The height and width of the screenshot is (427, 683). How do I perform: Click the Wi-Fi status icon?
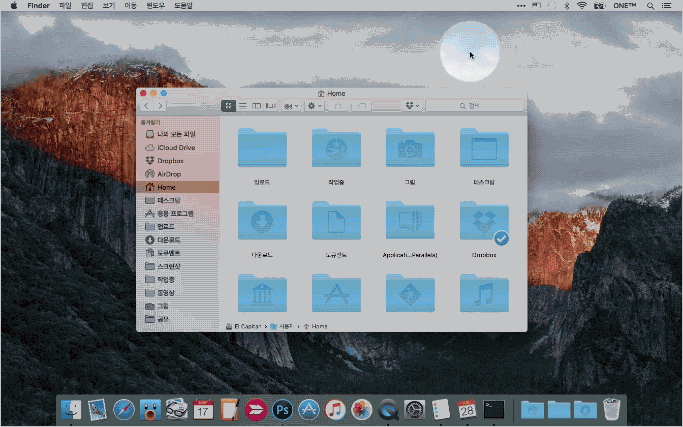pyautogui.click(x=582, y=6)
